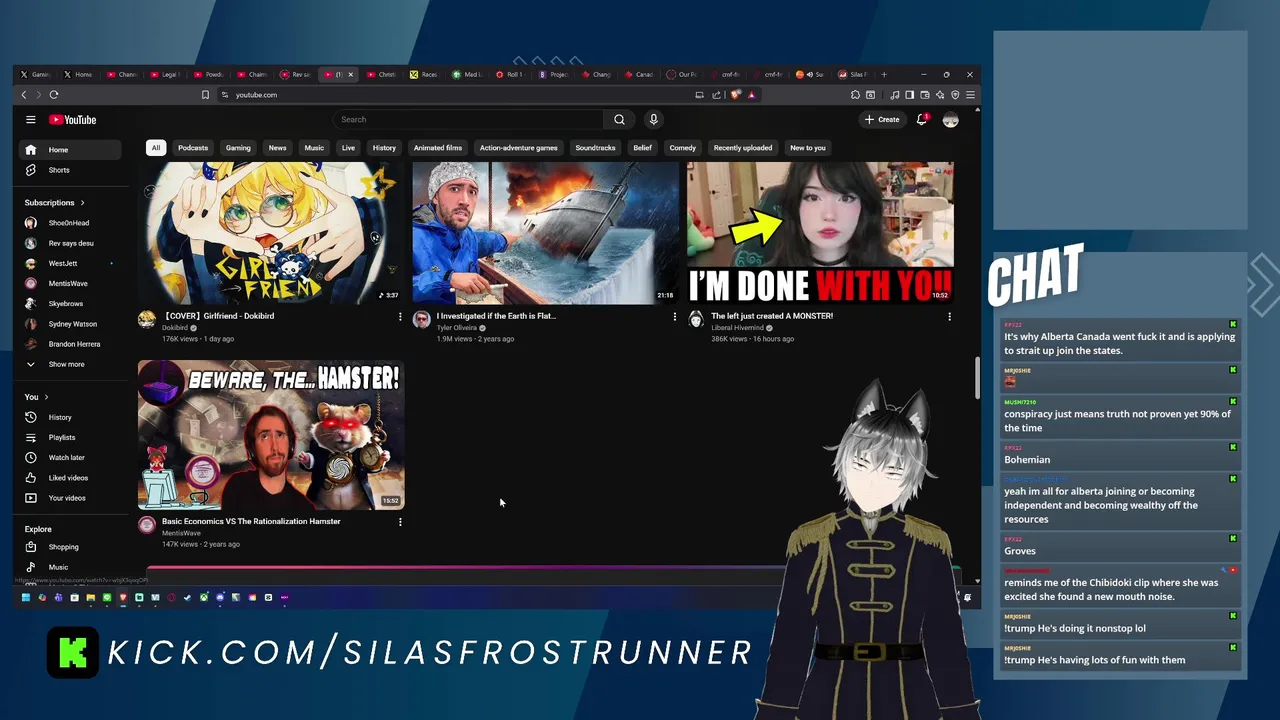This screenshot has height=720, width=1280.
Task: Expand Show more subscriptions
Action: [70, 364]
